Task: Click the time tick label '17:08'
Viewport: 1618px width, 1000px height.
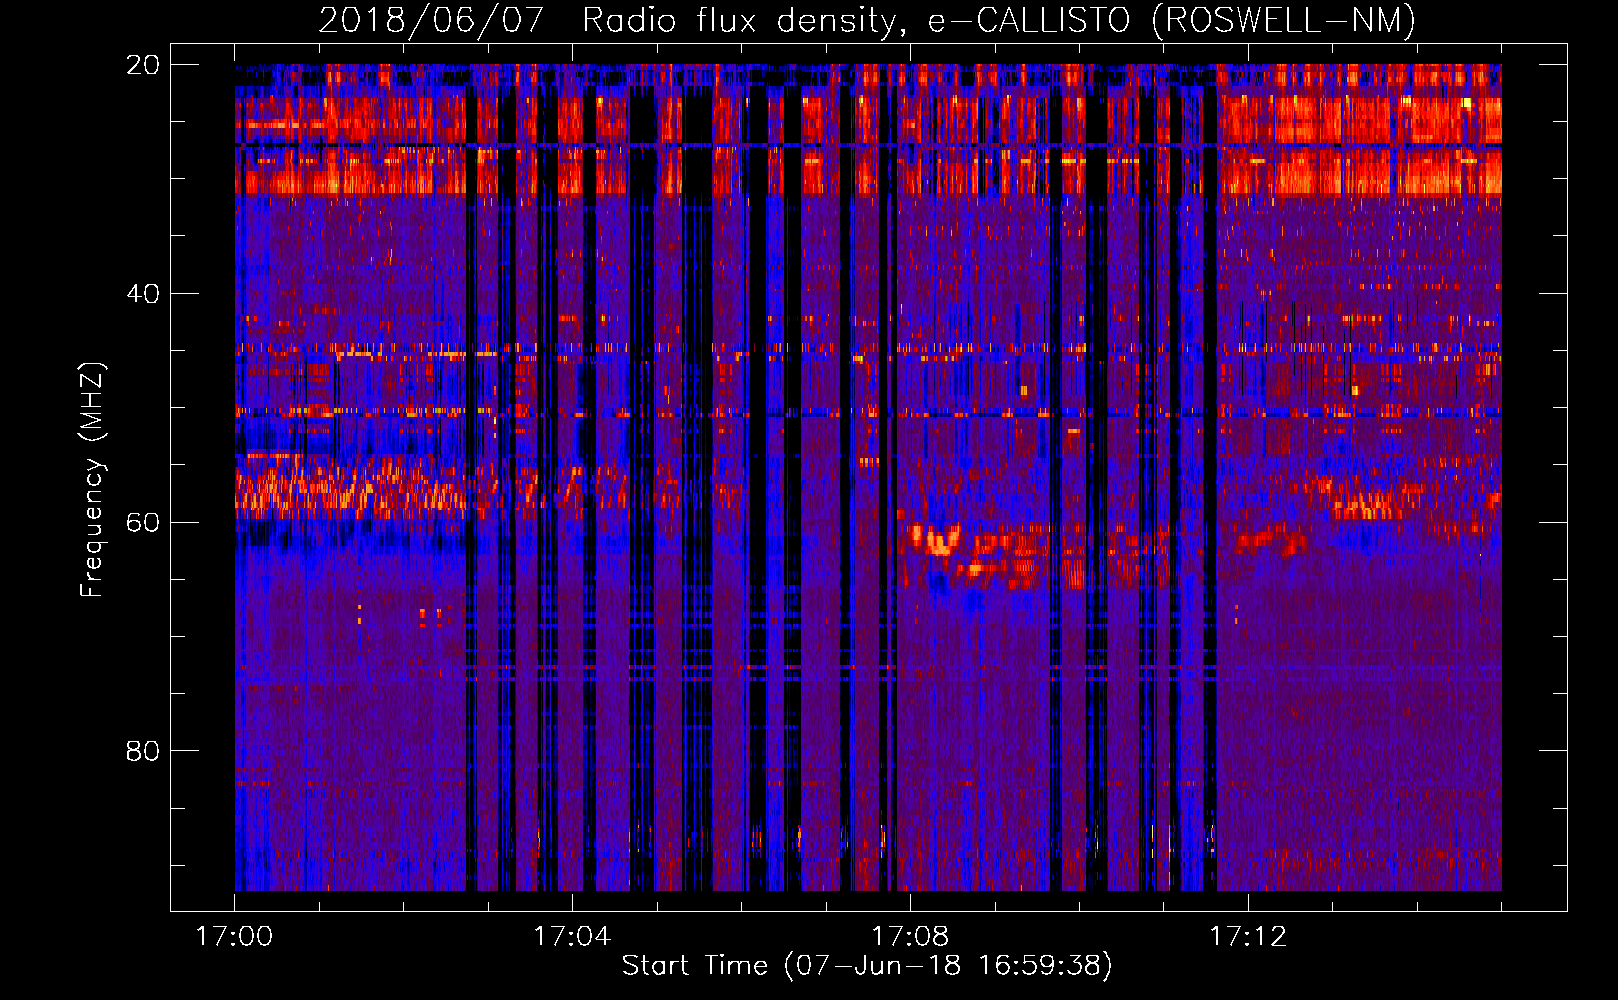Action: (x=910, y=936)
